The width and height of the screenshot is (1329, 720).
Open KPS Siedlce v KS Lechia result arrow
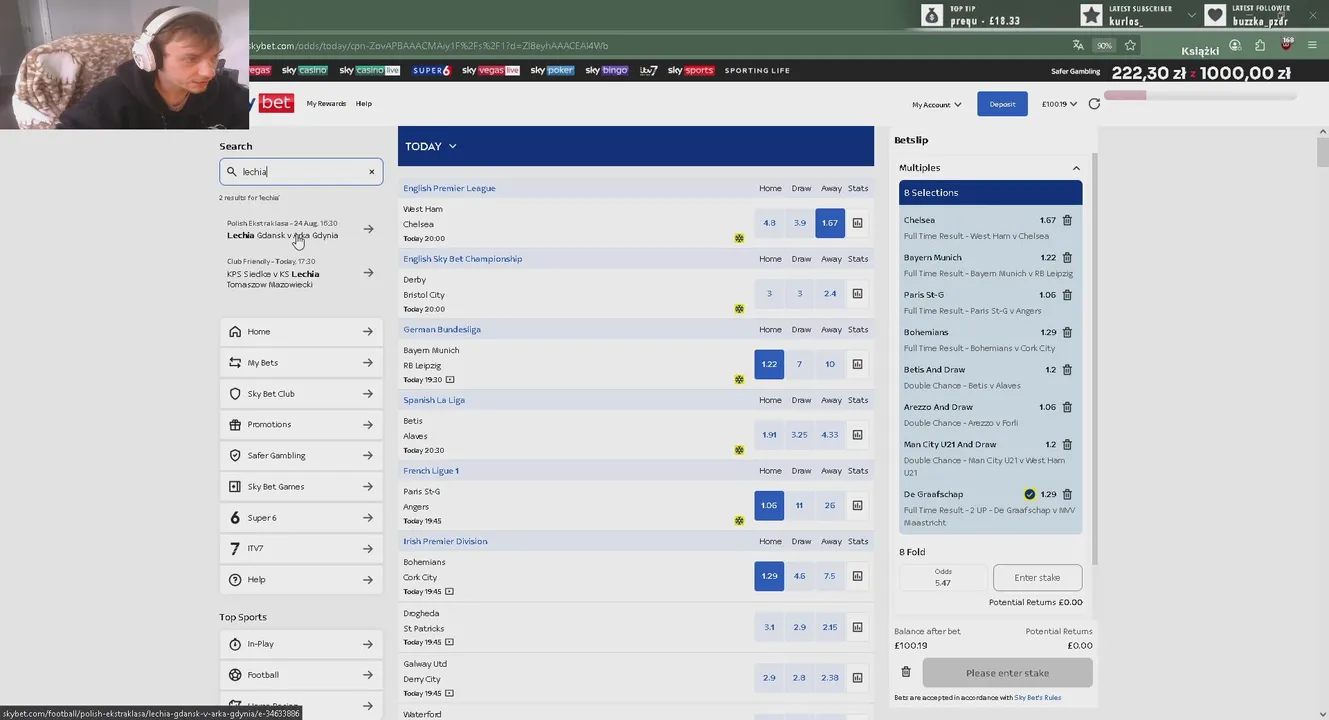tap(368, 272)
